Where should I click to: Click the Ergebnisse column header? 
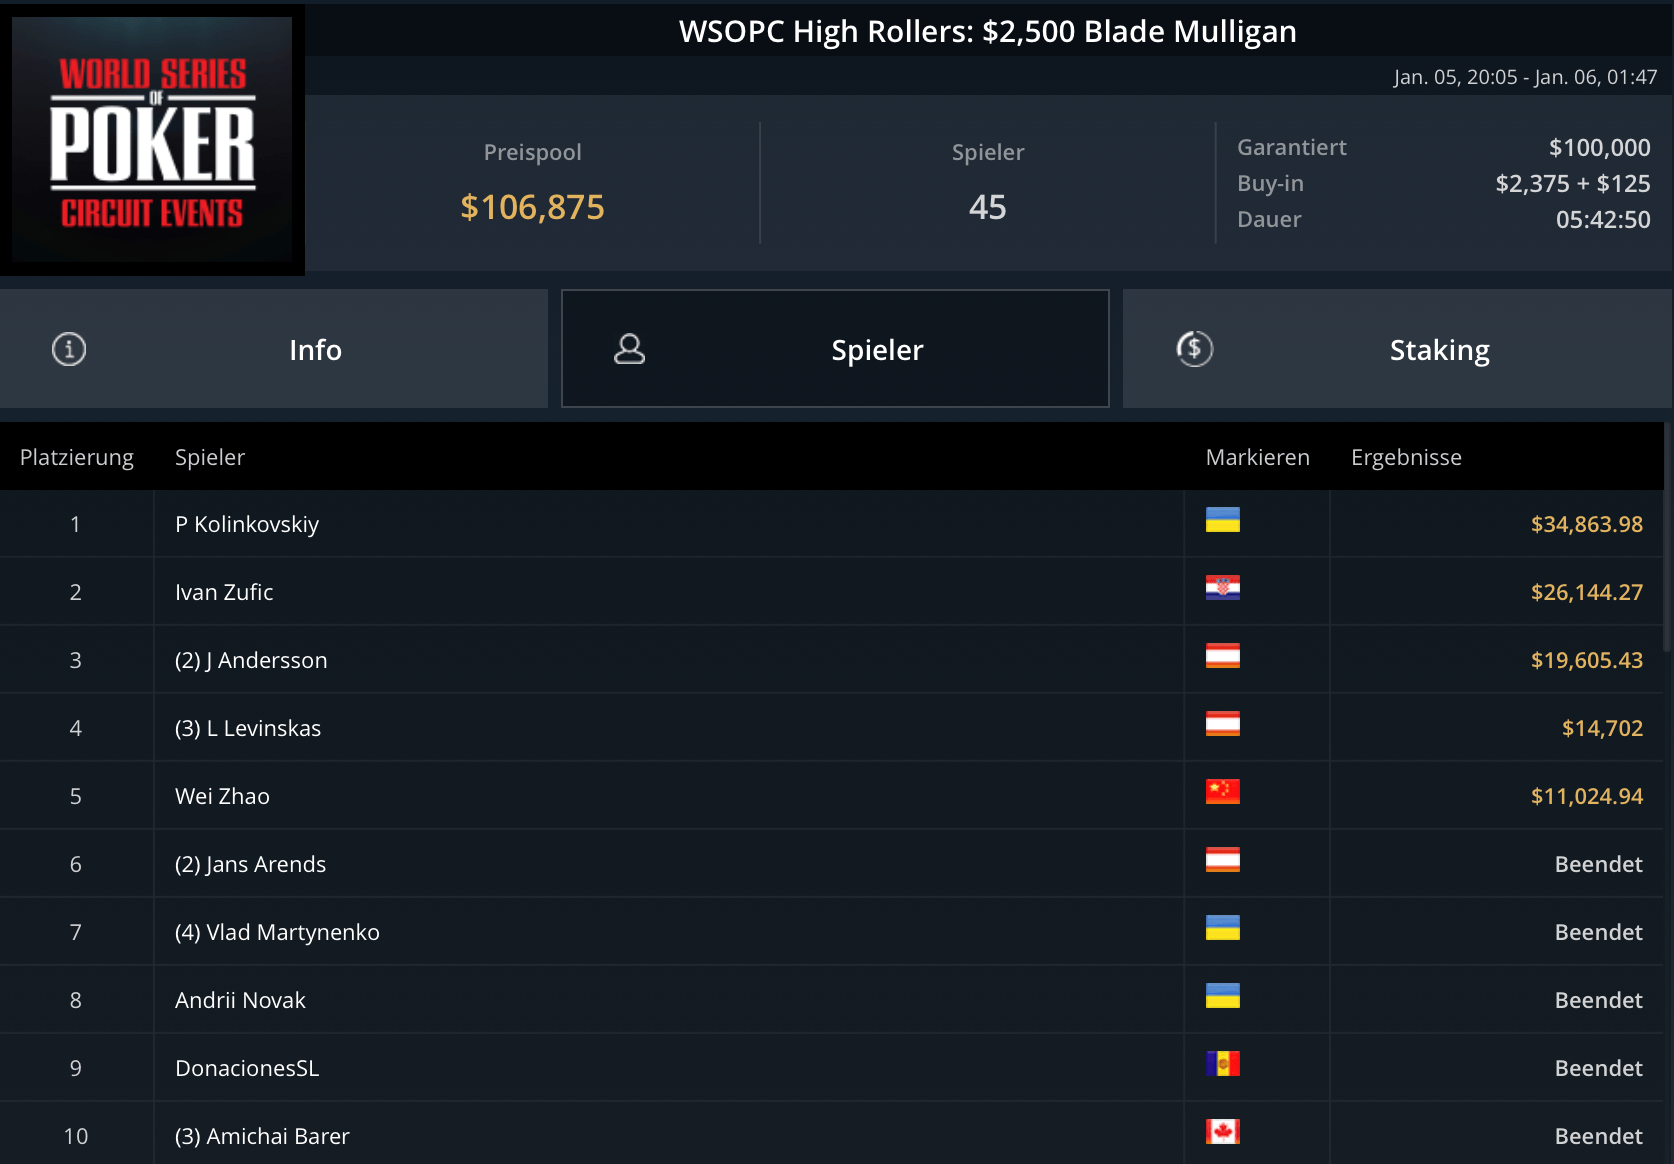[x=1406, y=457]
